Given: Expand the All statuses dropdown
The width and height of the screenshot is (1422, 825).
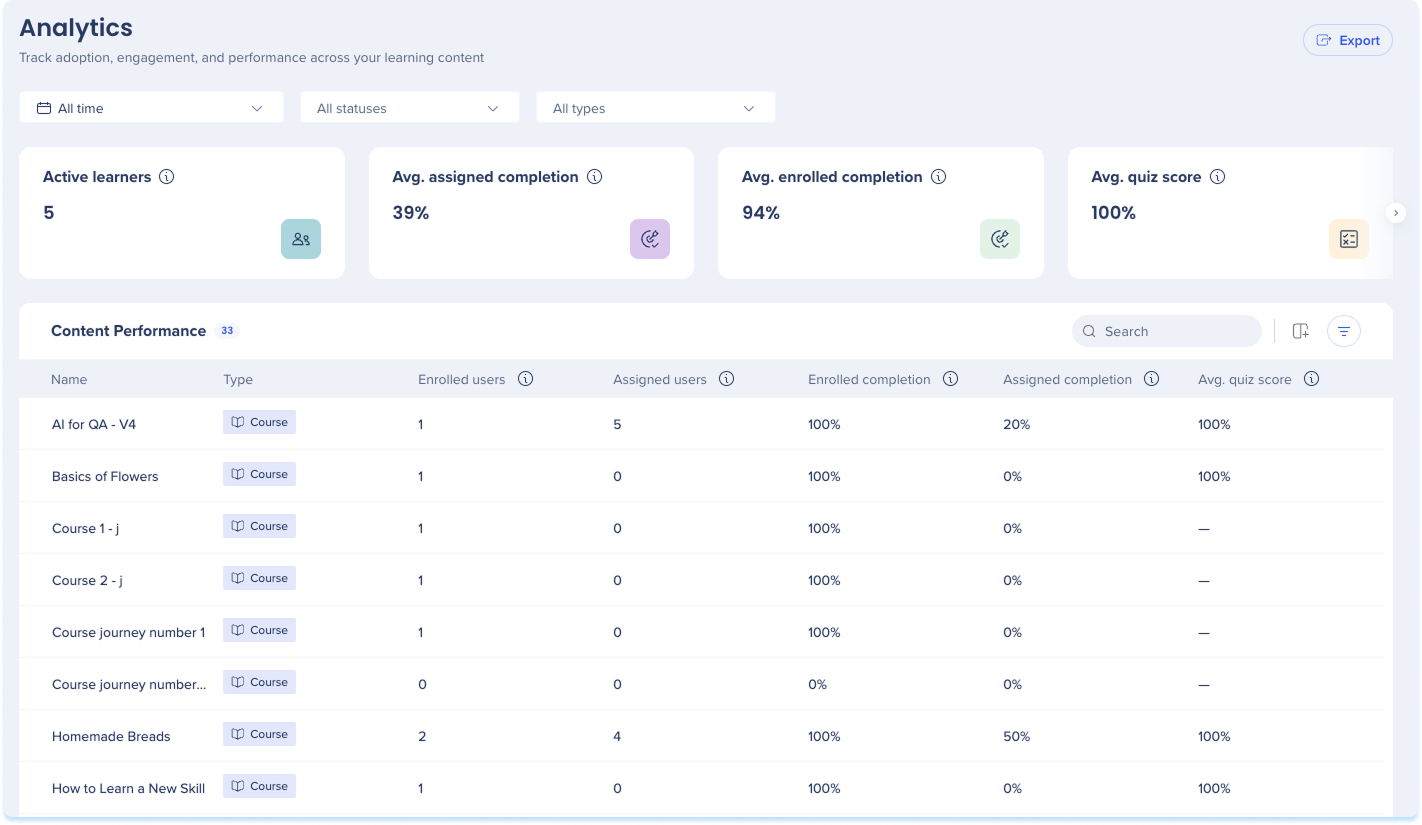Looking at the screenshot, I should (410, 108).
